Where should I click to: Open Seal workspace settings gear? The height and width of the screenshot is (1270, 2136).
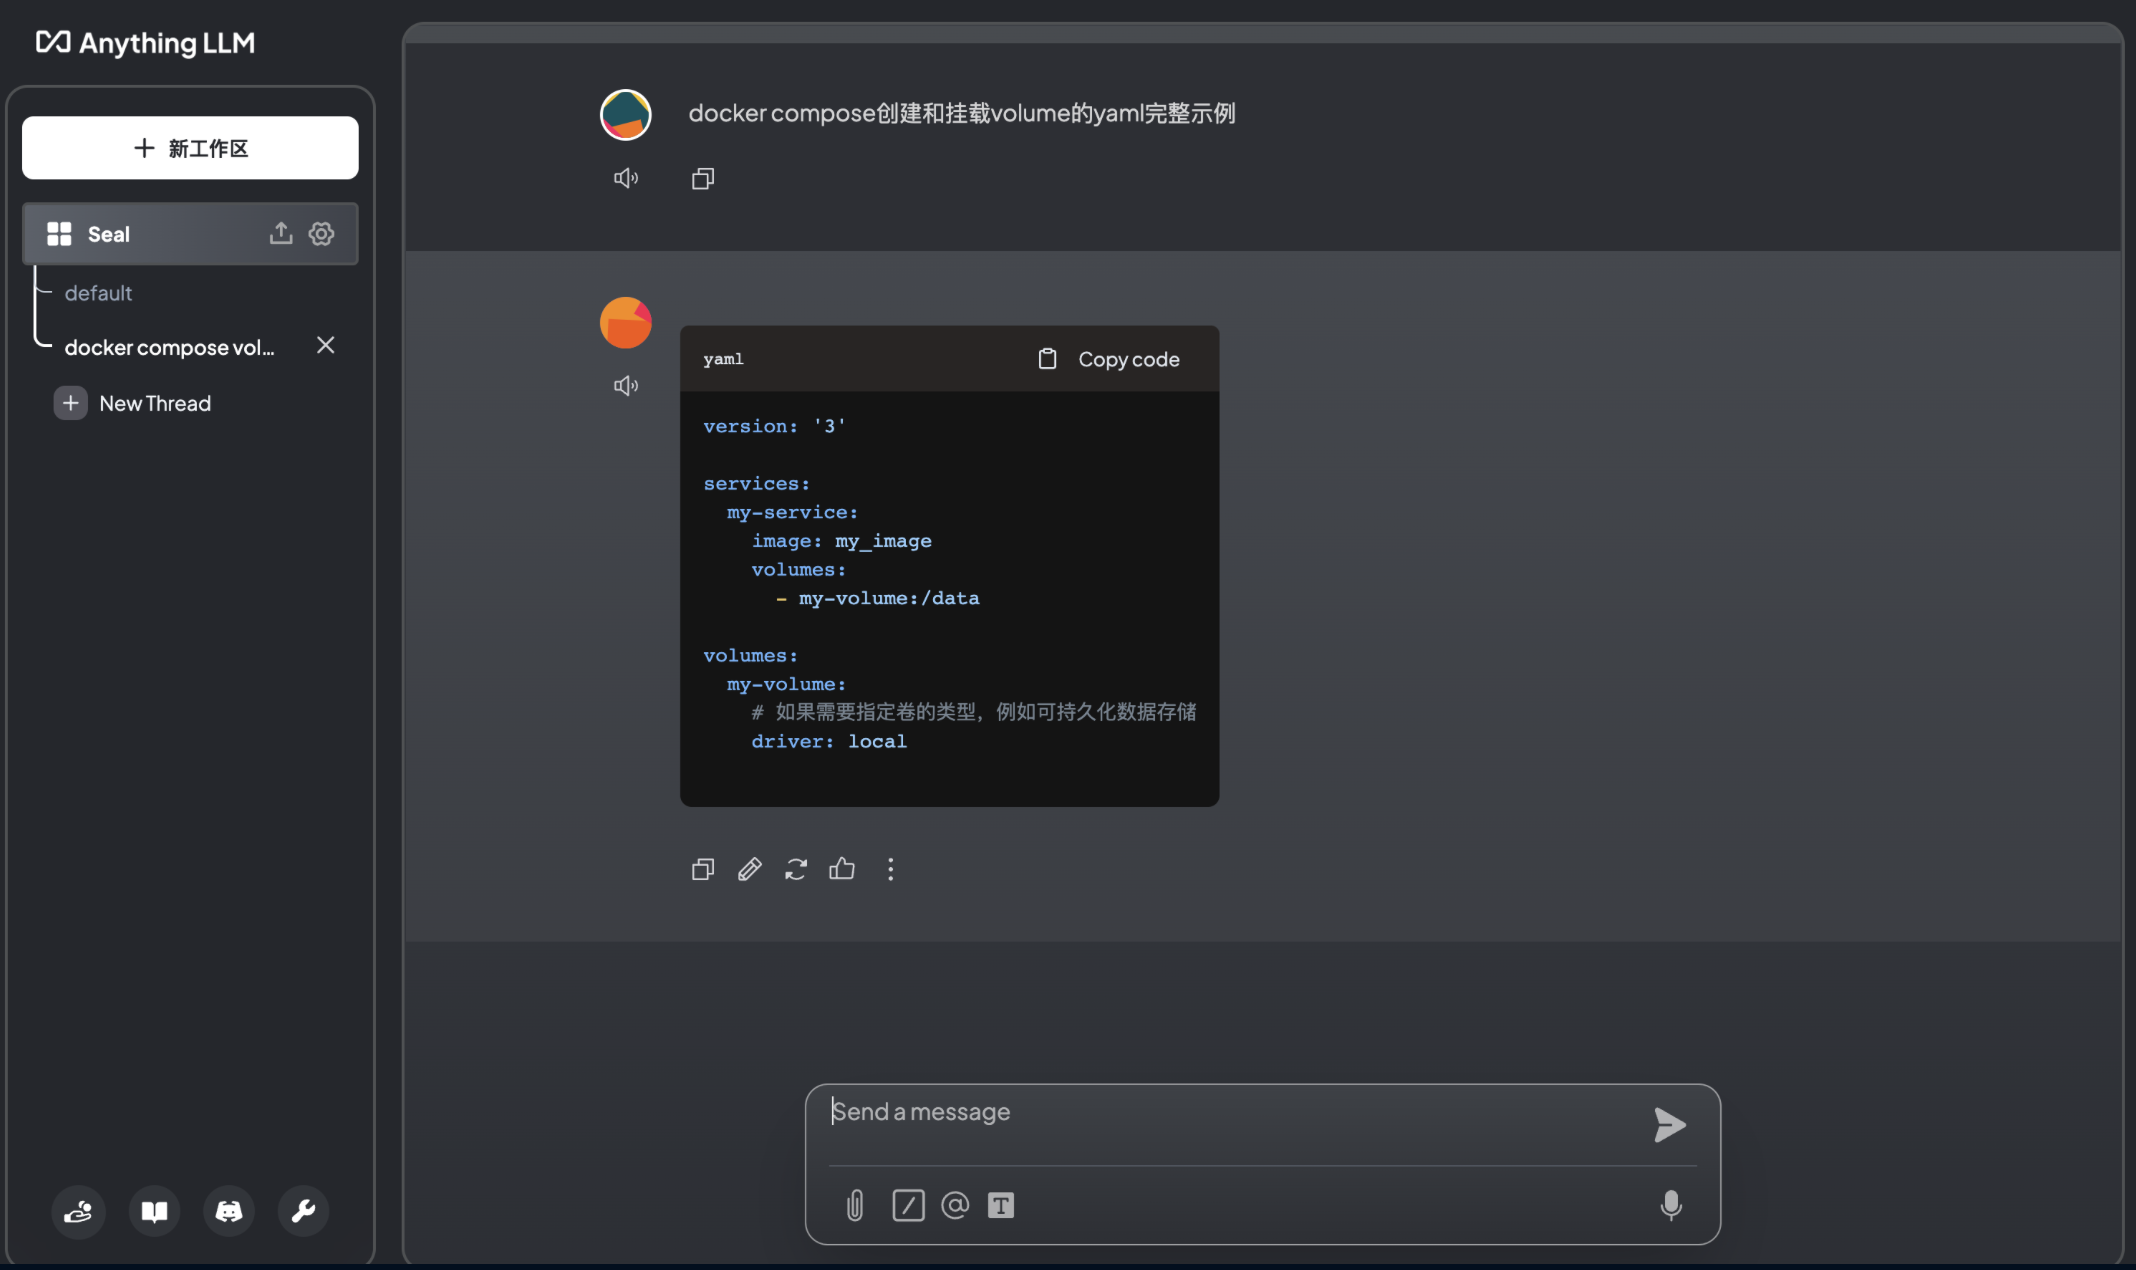(x=321, y=234)
